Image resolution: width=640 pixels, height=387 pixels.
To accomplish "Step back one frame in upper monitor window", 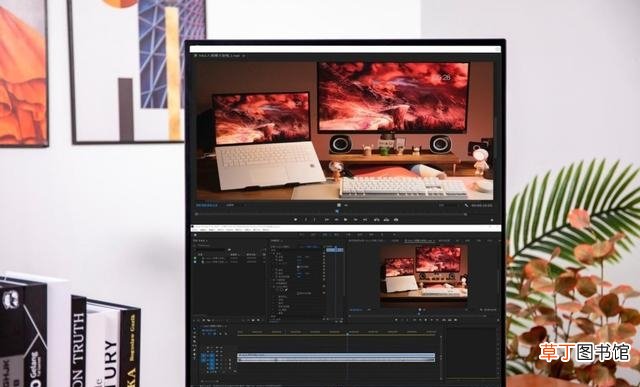I will (x=337, y=220).
